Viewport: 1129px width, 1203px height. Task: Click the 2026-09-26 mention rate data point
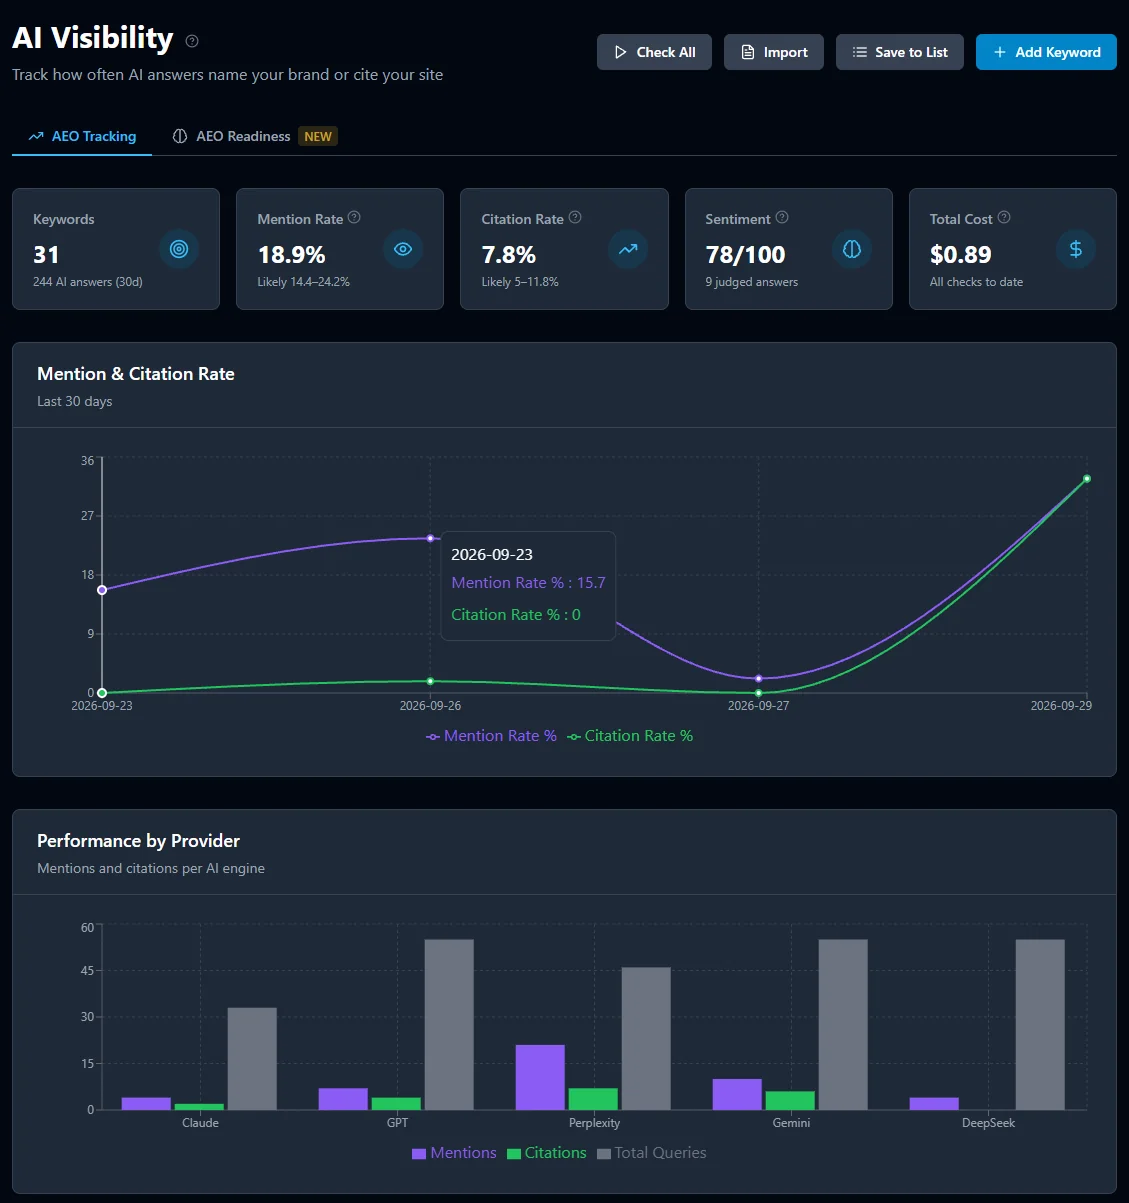(431, 538)
